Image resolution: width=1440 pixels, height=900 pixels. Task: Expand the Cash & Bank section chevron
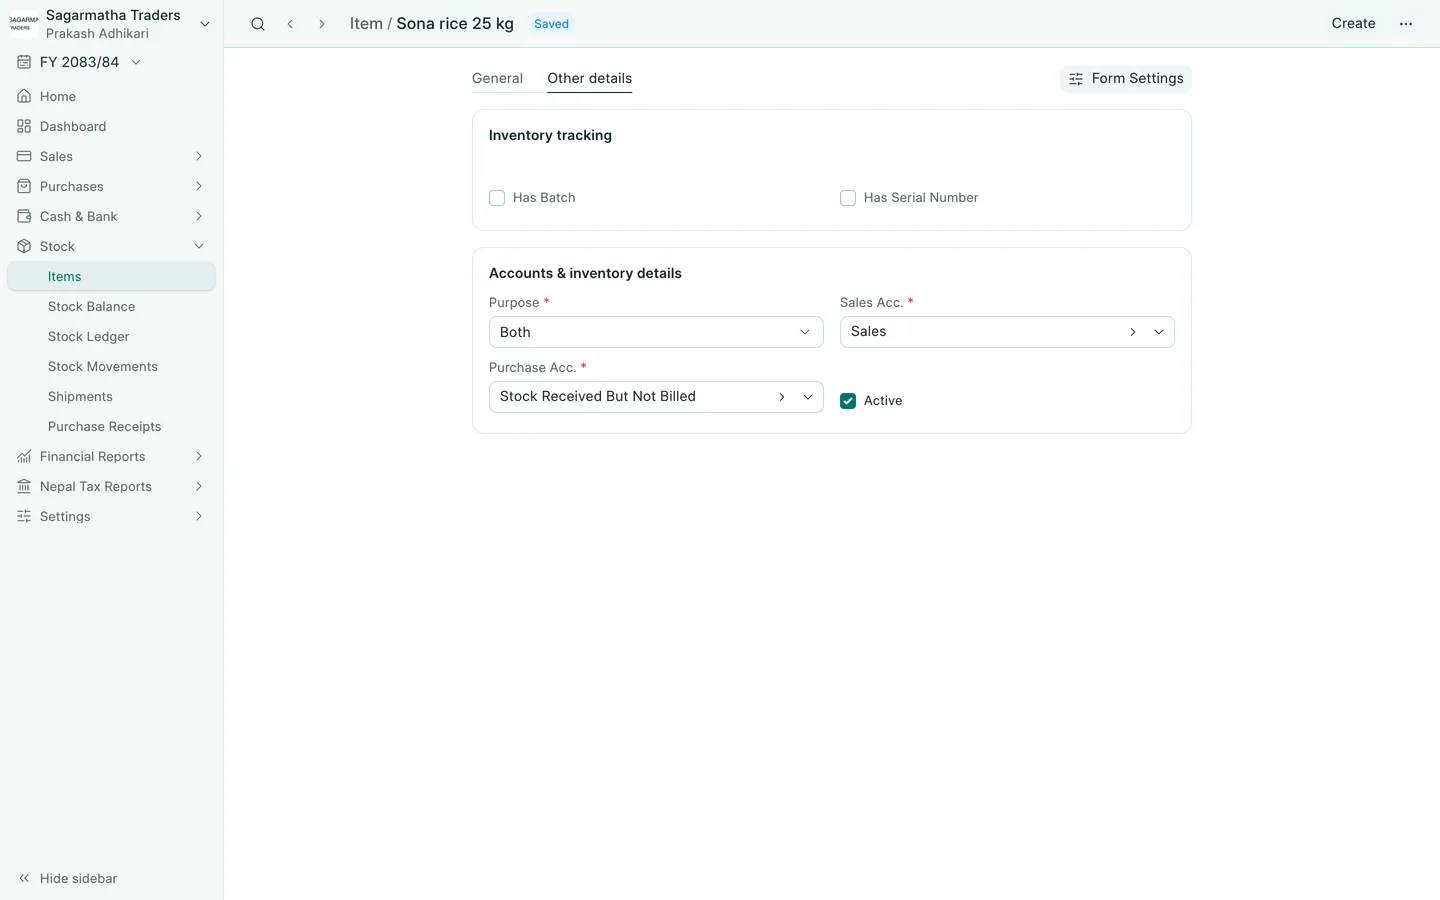pyautogui.click(x=199, y=216)
